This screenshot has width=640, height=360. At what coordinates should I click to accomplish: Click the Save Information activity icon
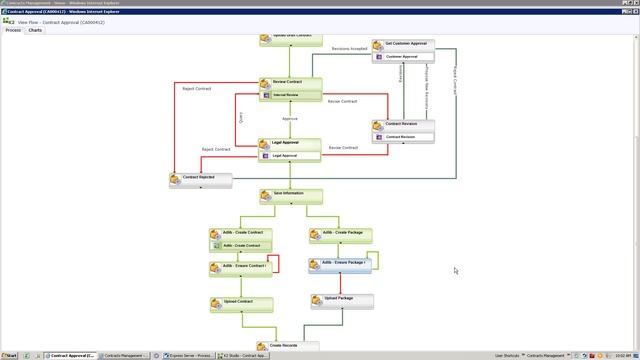(x=266, y=195)
